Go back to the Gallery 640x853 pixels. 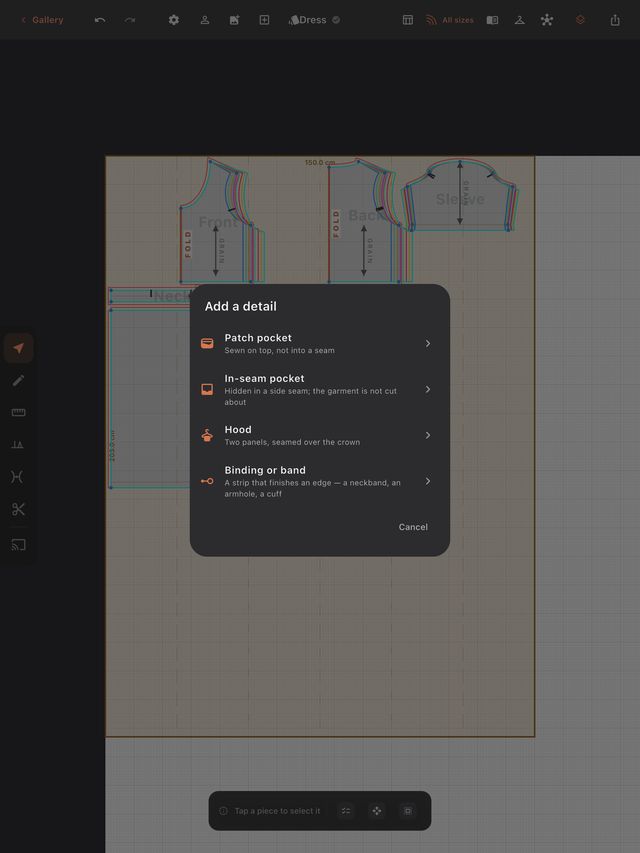click(42, 20)
